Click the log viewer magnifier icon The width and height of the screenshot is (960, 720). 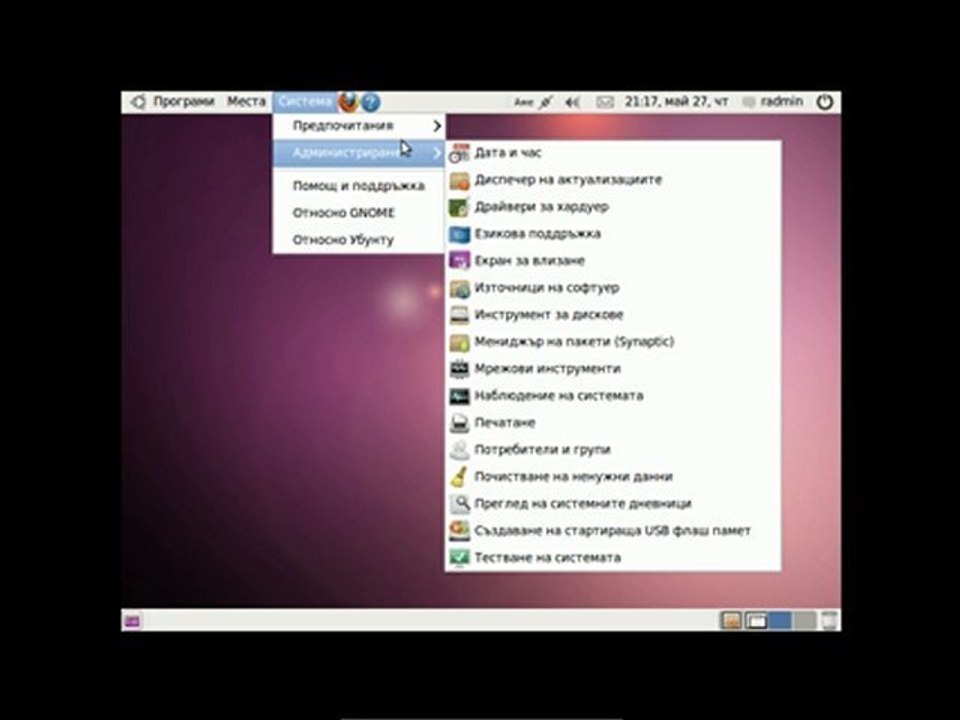coord(459,503)
